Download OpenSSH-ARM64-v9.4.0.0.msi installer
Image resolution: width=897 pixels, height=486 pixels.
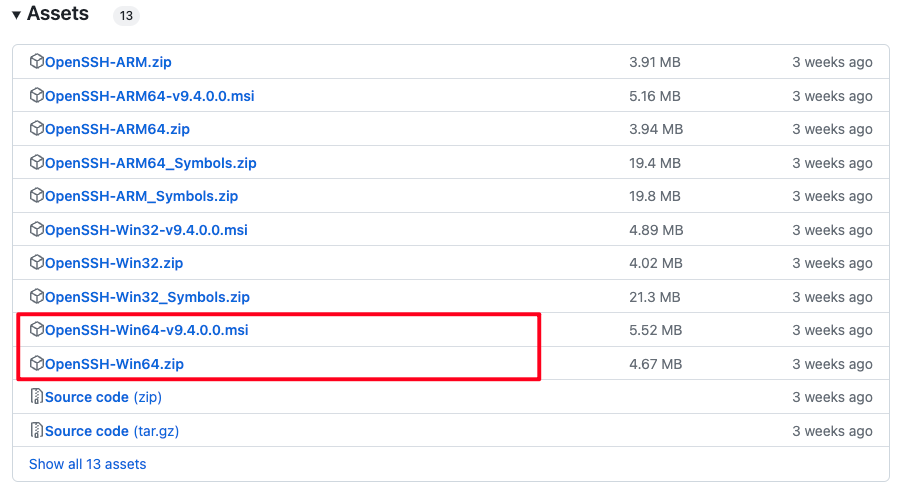[150, 95]
